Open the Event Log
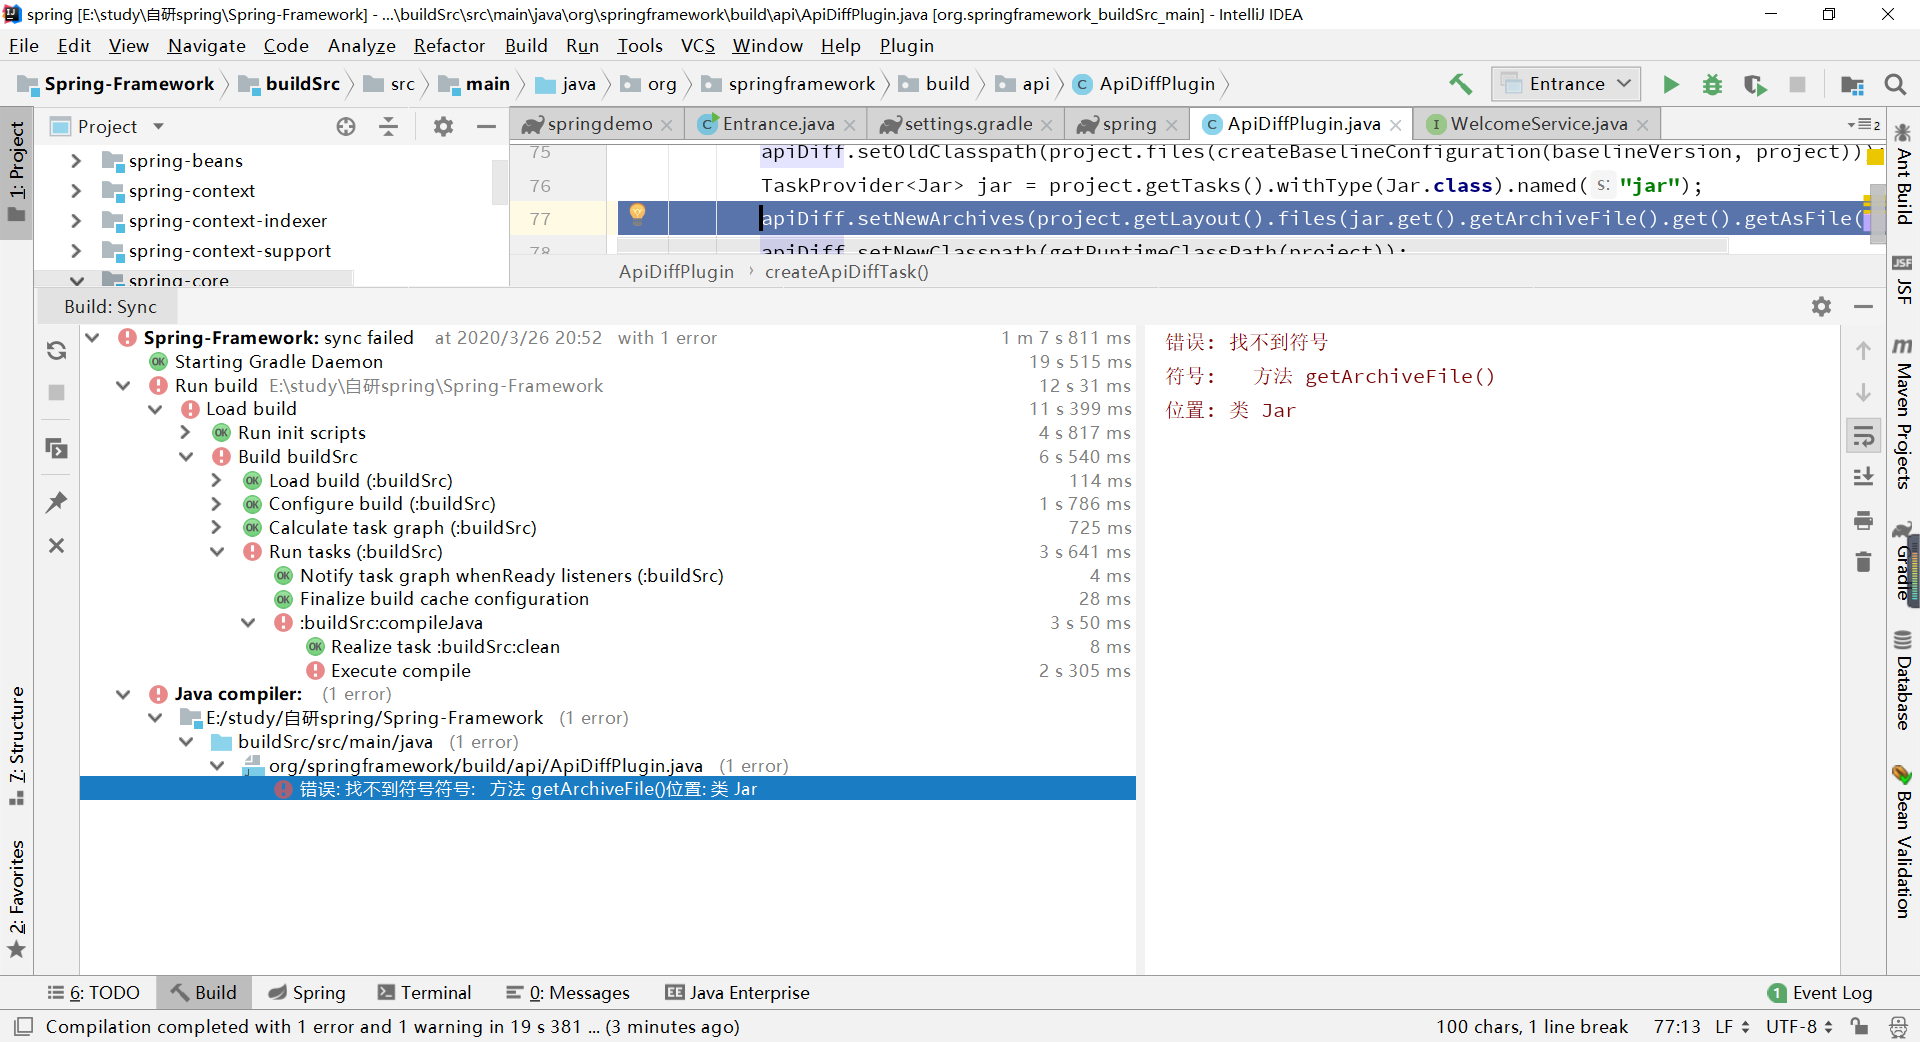This screenshot has width=1920, height=1042. 1820,993
